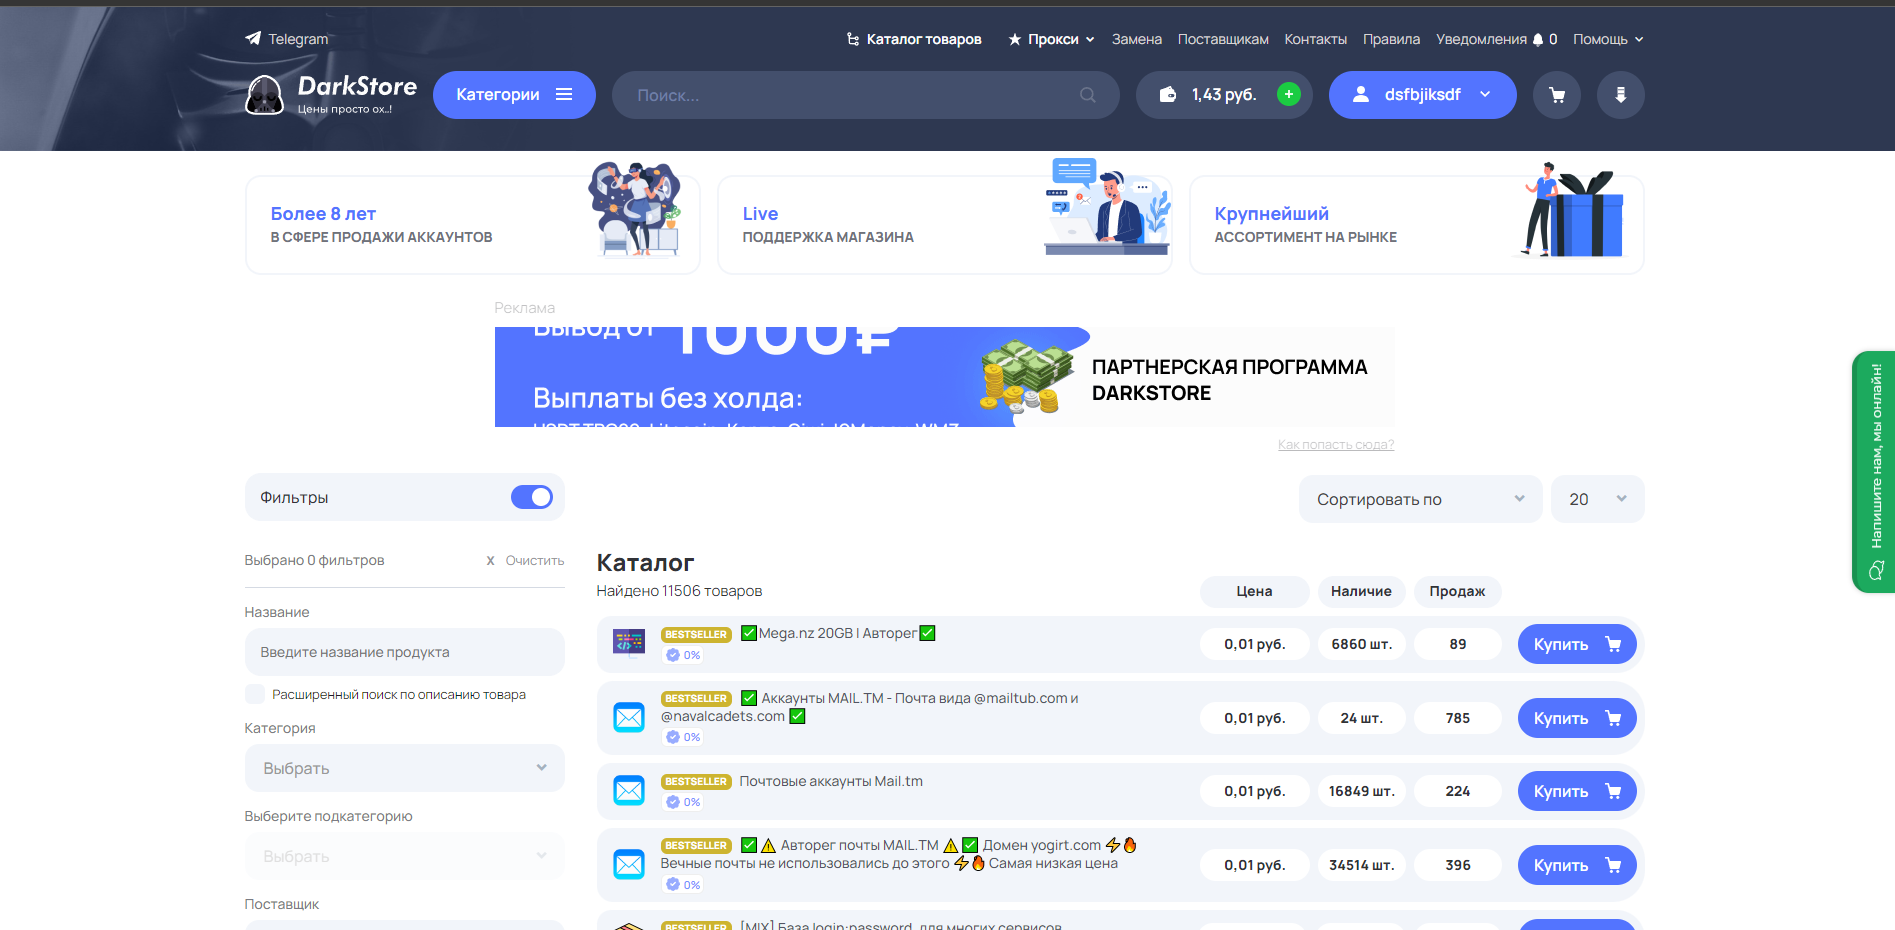Screen dimensions: 1895x930
Task: Click Найдено 11506 товаров text
Action: point(679,591)
